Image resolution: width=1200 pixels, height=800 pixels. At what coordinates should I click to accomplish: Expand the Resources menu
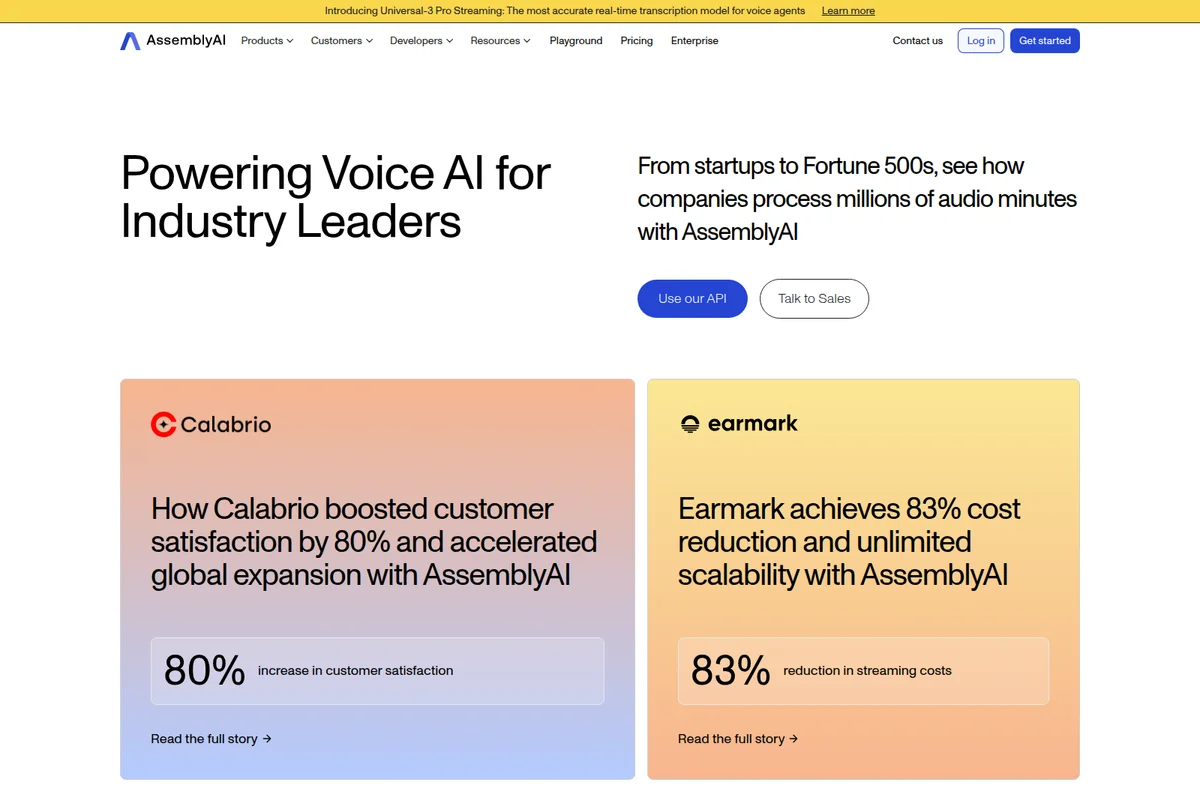[x=499, y=41]
